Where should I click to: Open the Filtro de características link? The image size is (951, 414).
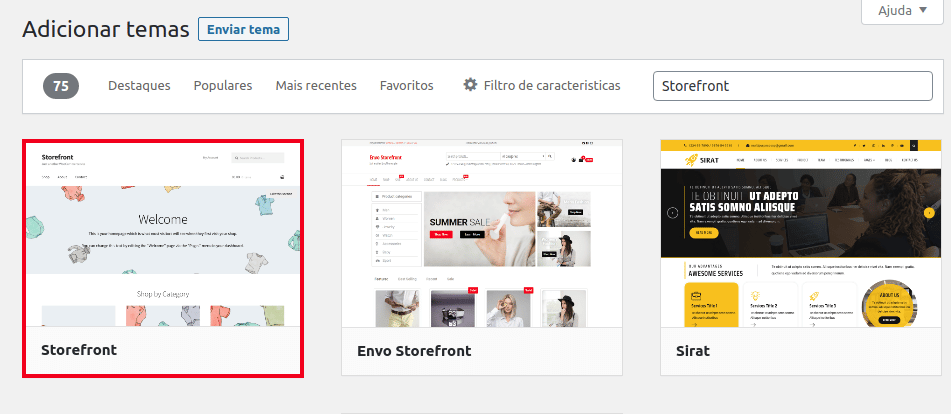point(542,85)
